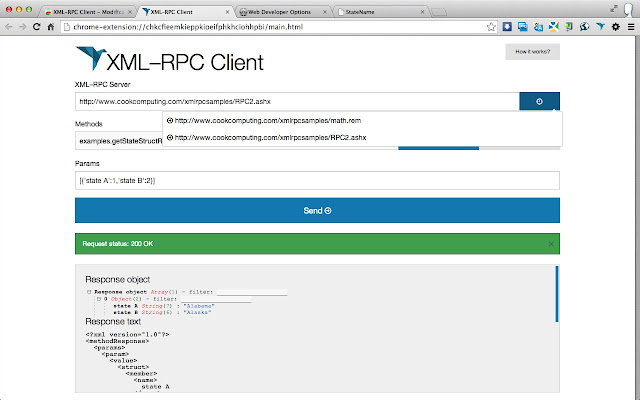640x400 pixels.
Task: Click the green monitor extension icon
Action: [x=569, y=27]
